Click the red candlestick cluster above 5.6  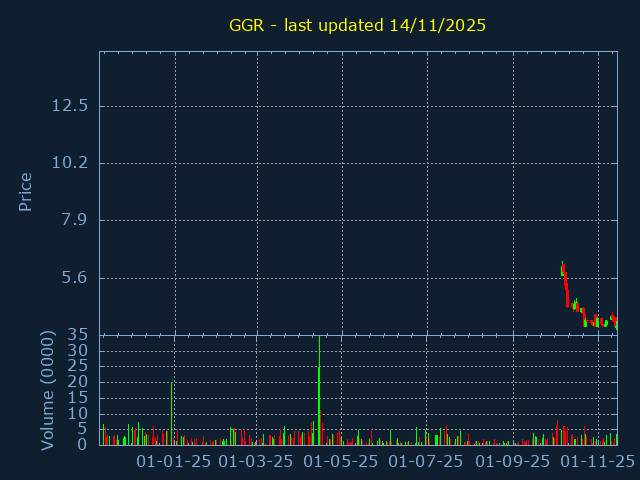(x=565, y=284)
